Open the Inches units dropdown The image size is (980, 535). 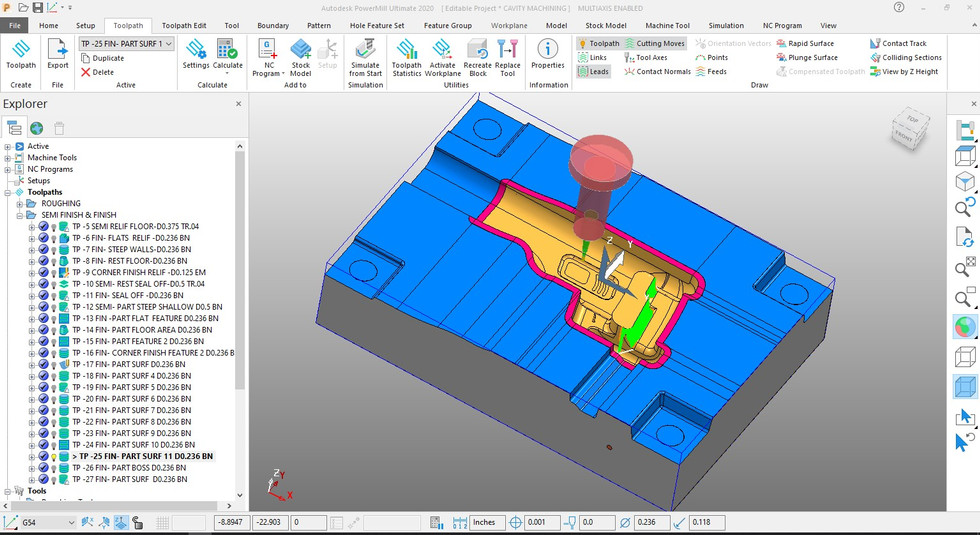coord(488,522)
